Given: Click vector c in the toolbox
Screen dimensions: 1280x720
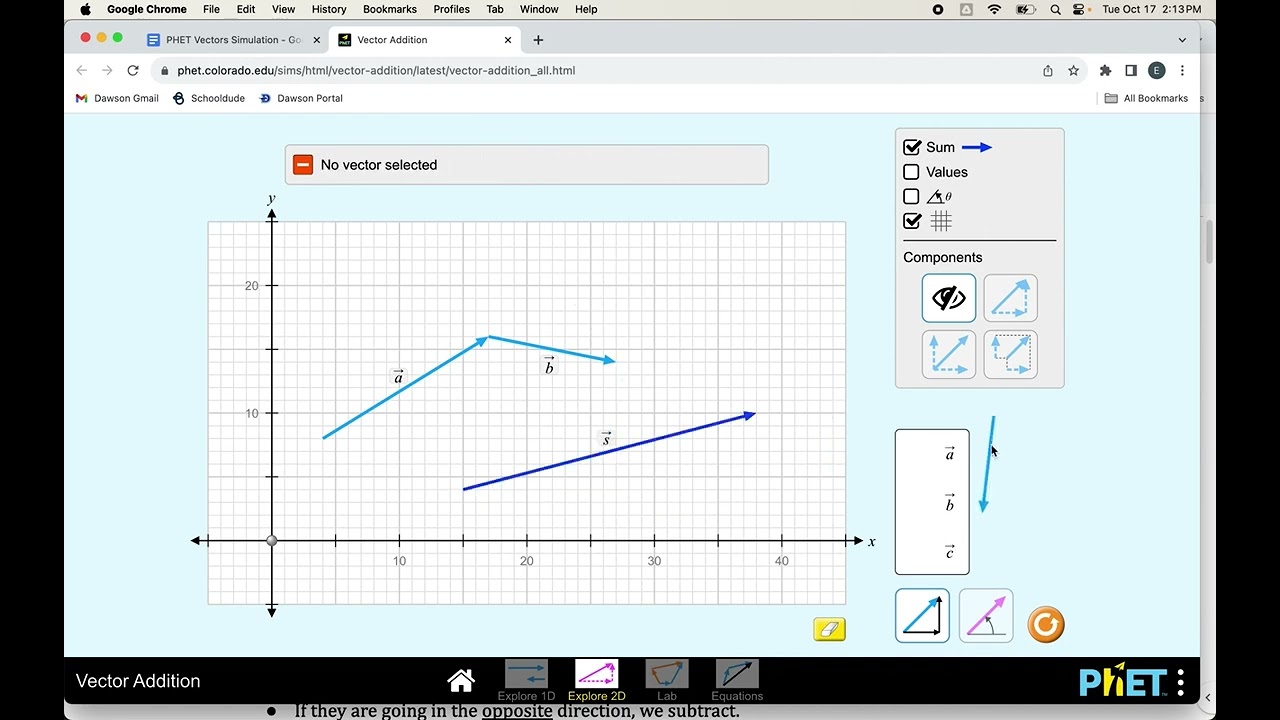Looking at the screenshot, I should point(949,552).
